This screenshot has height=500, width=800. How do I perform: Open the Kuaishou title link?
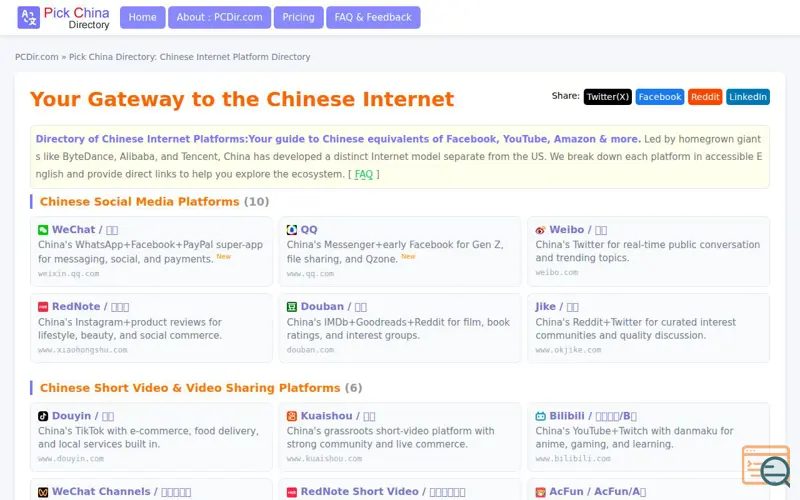338,416
